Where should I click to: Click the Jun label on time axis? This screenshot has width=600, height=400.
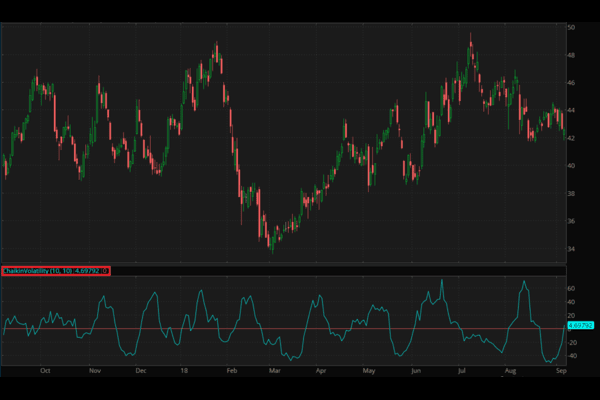pyautogui.click(x=415, y=369)
